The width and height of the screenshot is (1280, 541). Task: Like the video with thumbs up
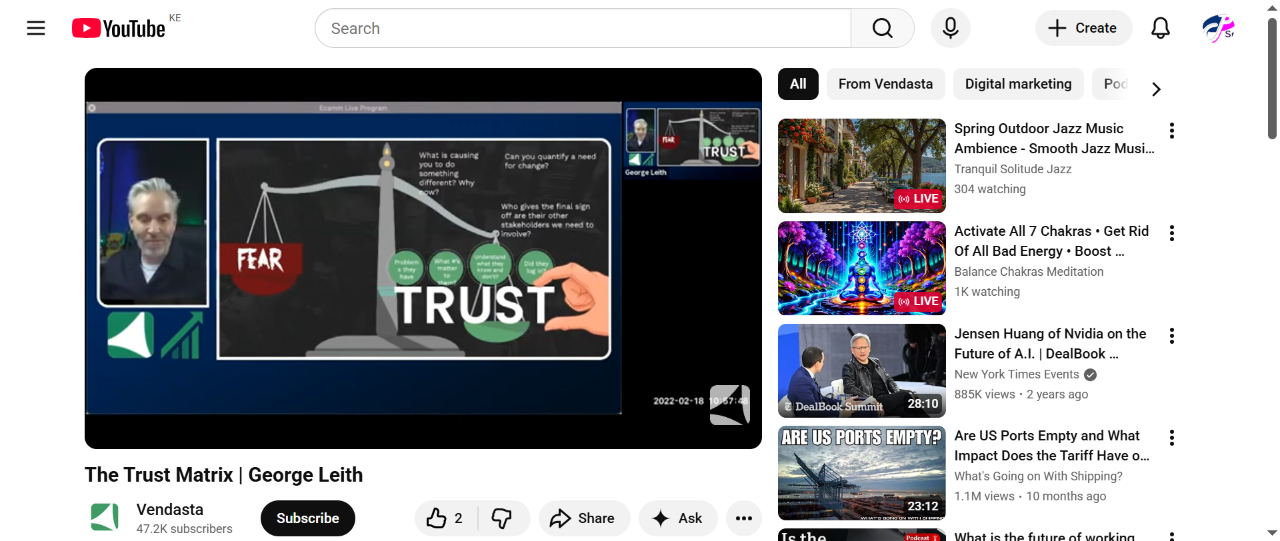point(447,518)
